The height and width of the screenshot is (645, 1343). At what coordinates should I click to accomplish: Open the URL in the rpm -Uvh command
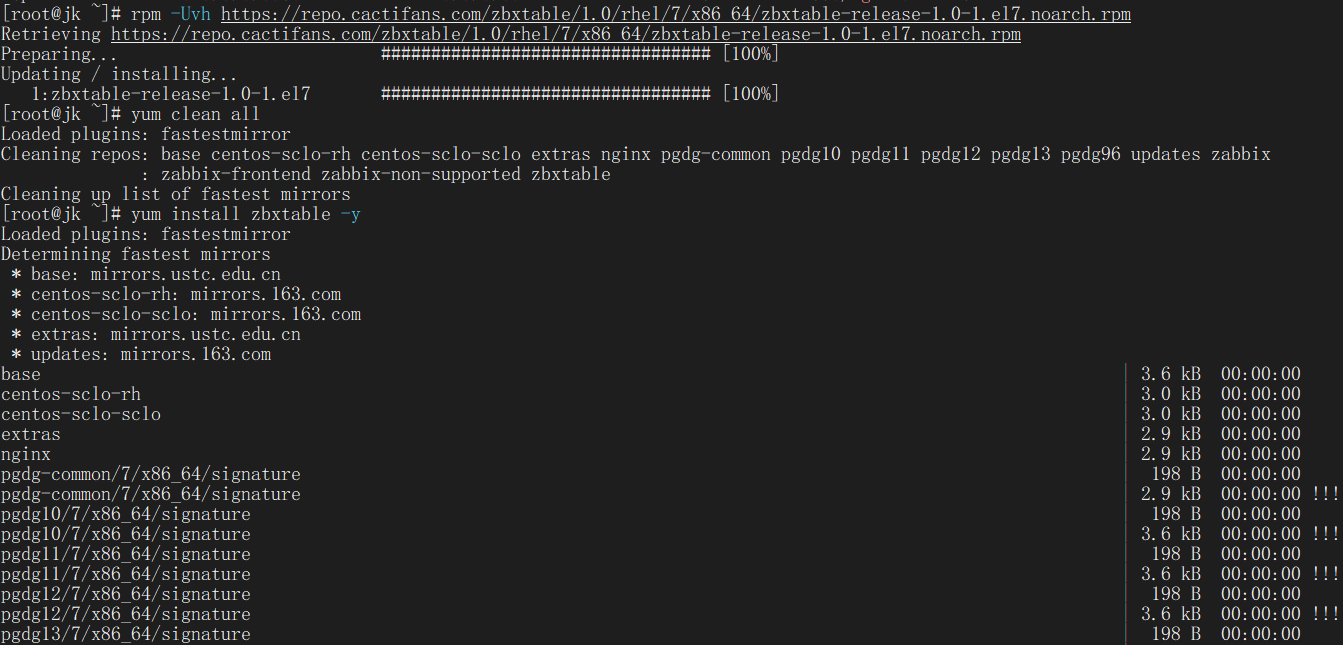[x=675, y=14]
